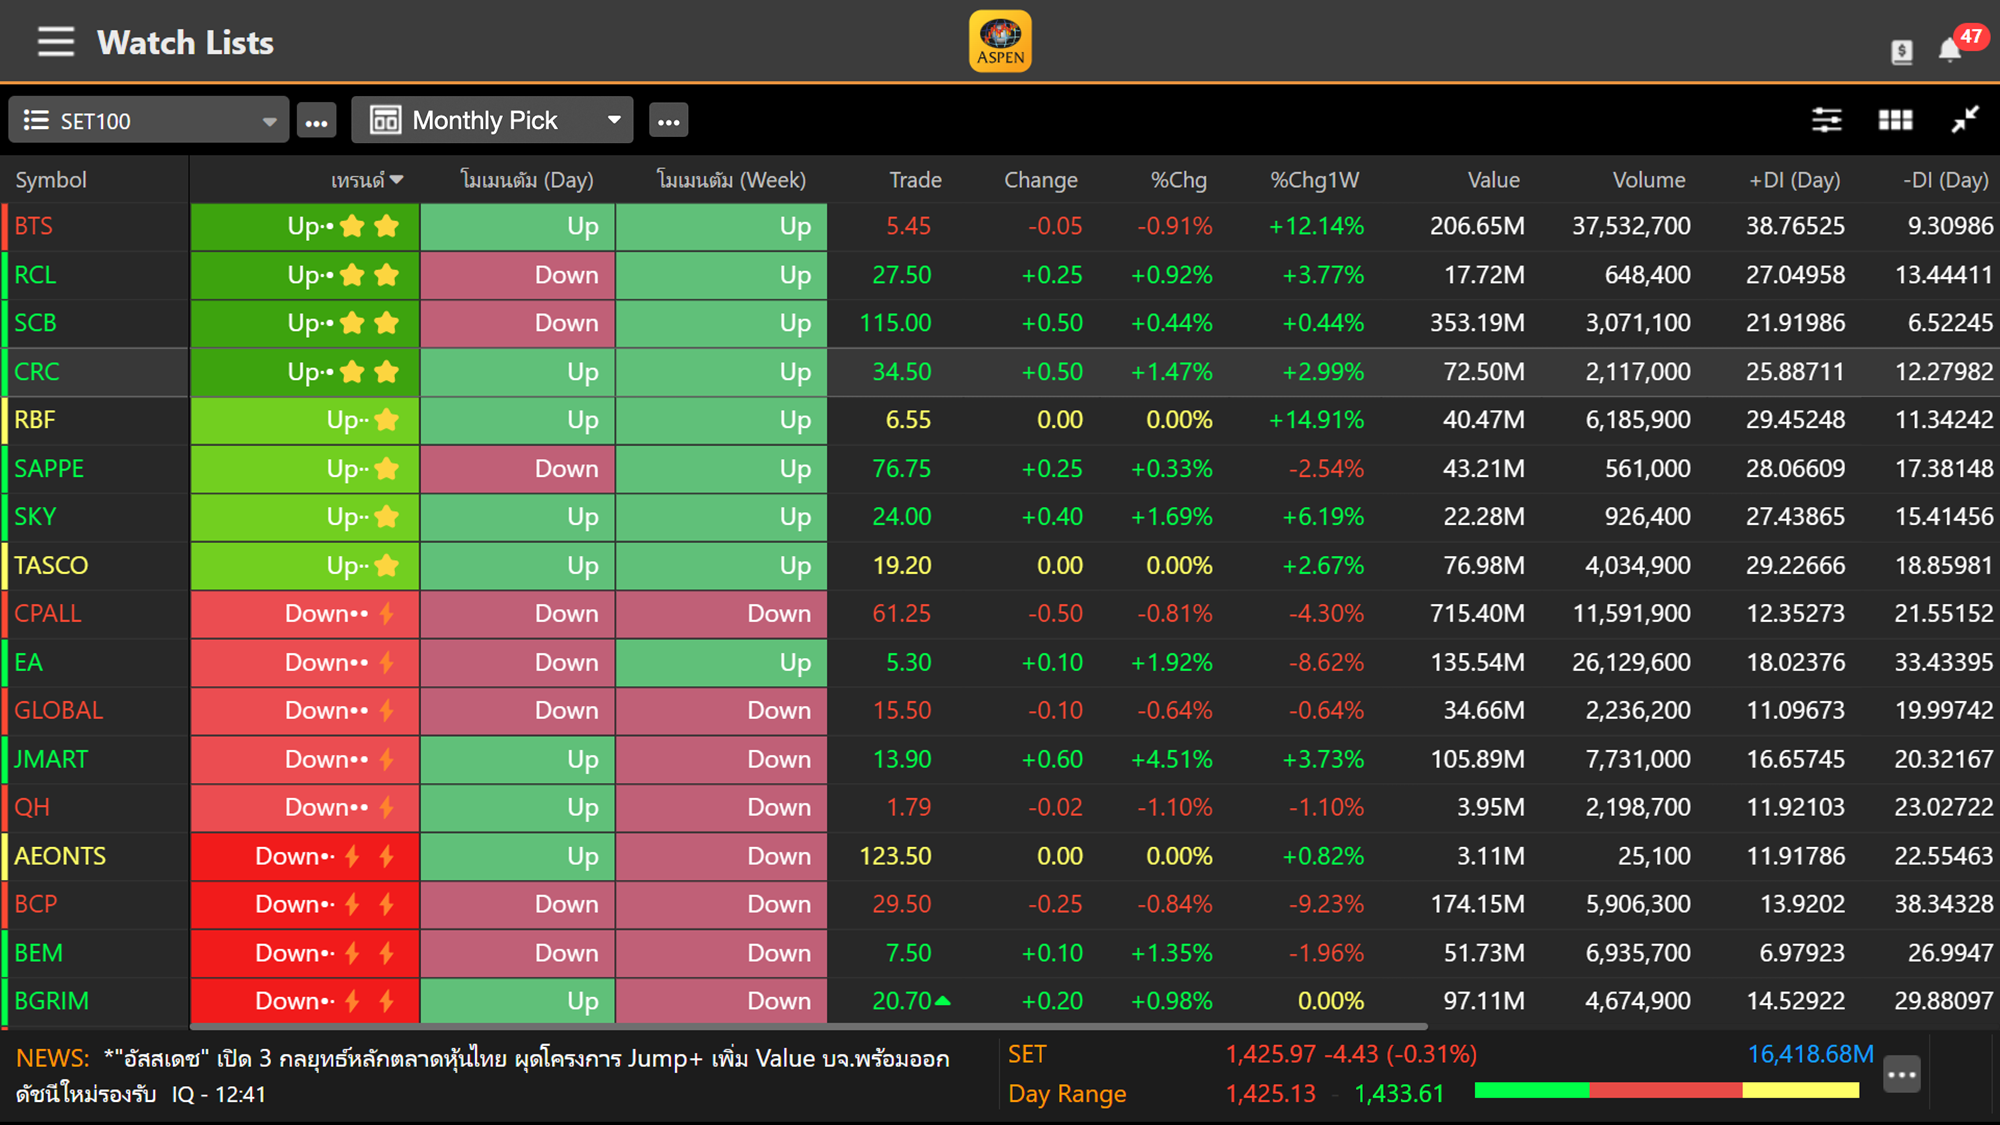This screenshot has height=1125, width=2000.
Task: Sort by the Trade column header
Action: (915, 180)
